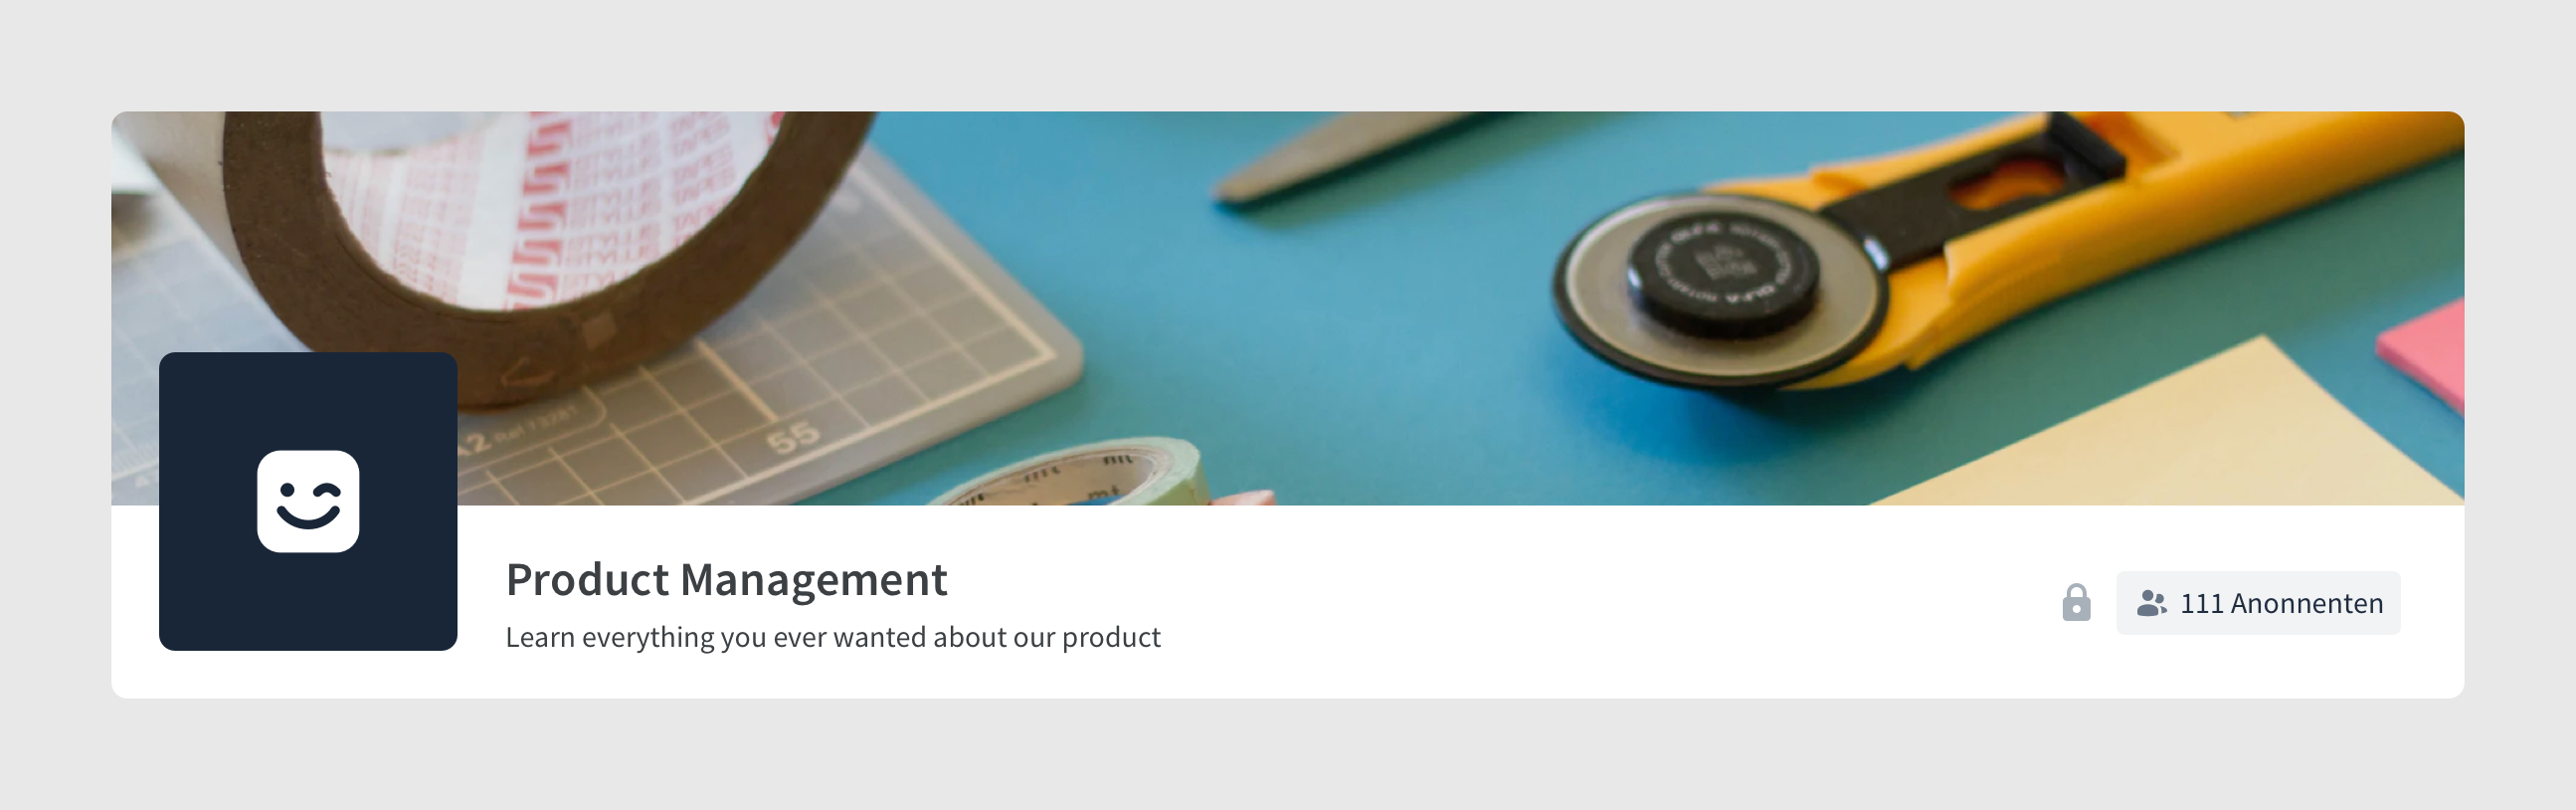This screenshot has height=810, width=2576.
Task: Click the dark navy channel logo tile
Action: [x=308, y=501]
